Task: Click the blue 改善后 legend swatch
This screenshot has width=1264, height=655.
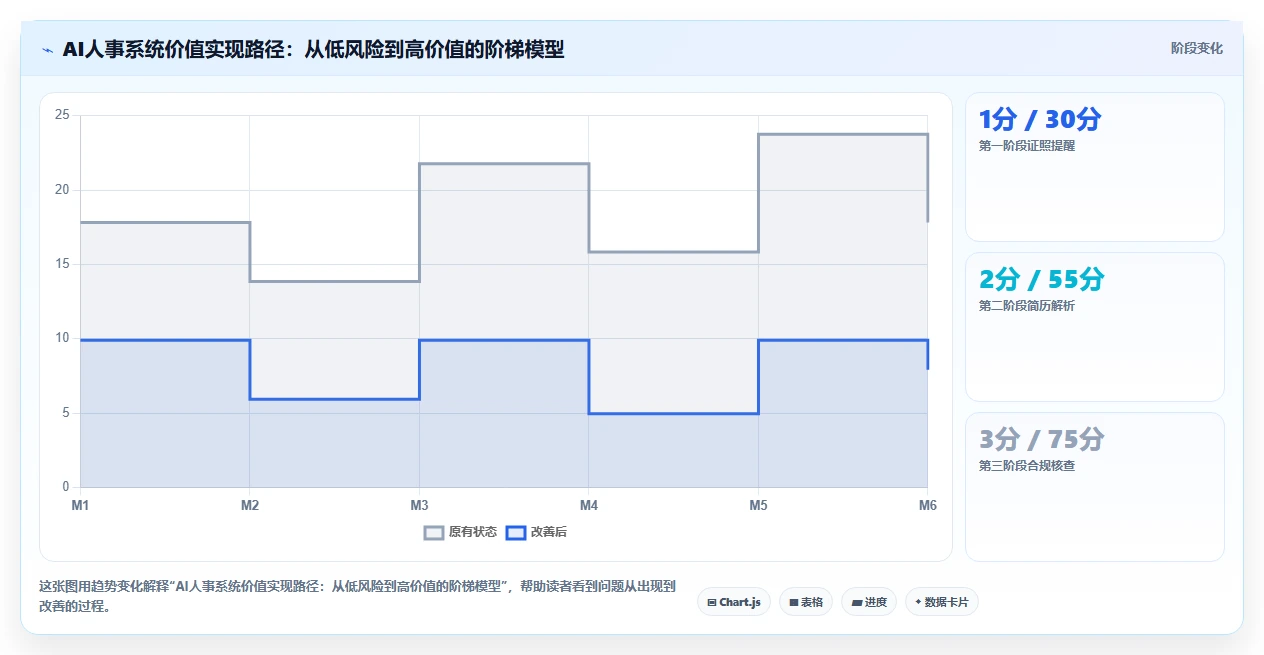Action: click(x=516, y=532)
